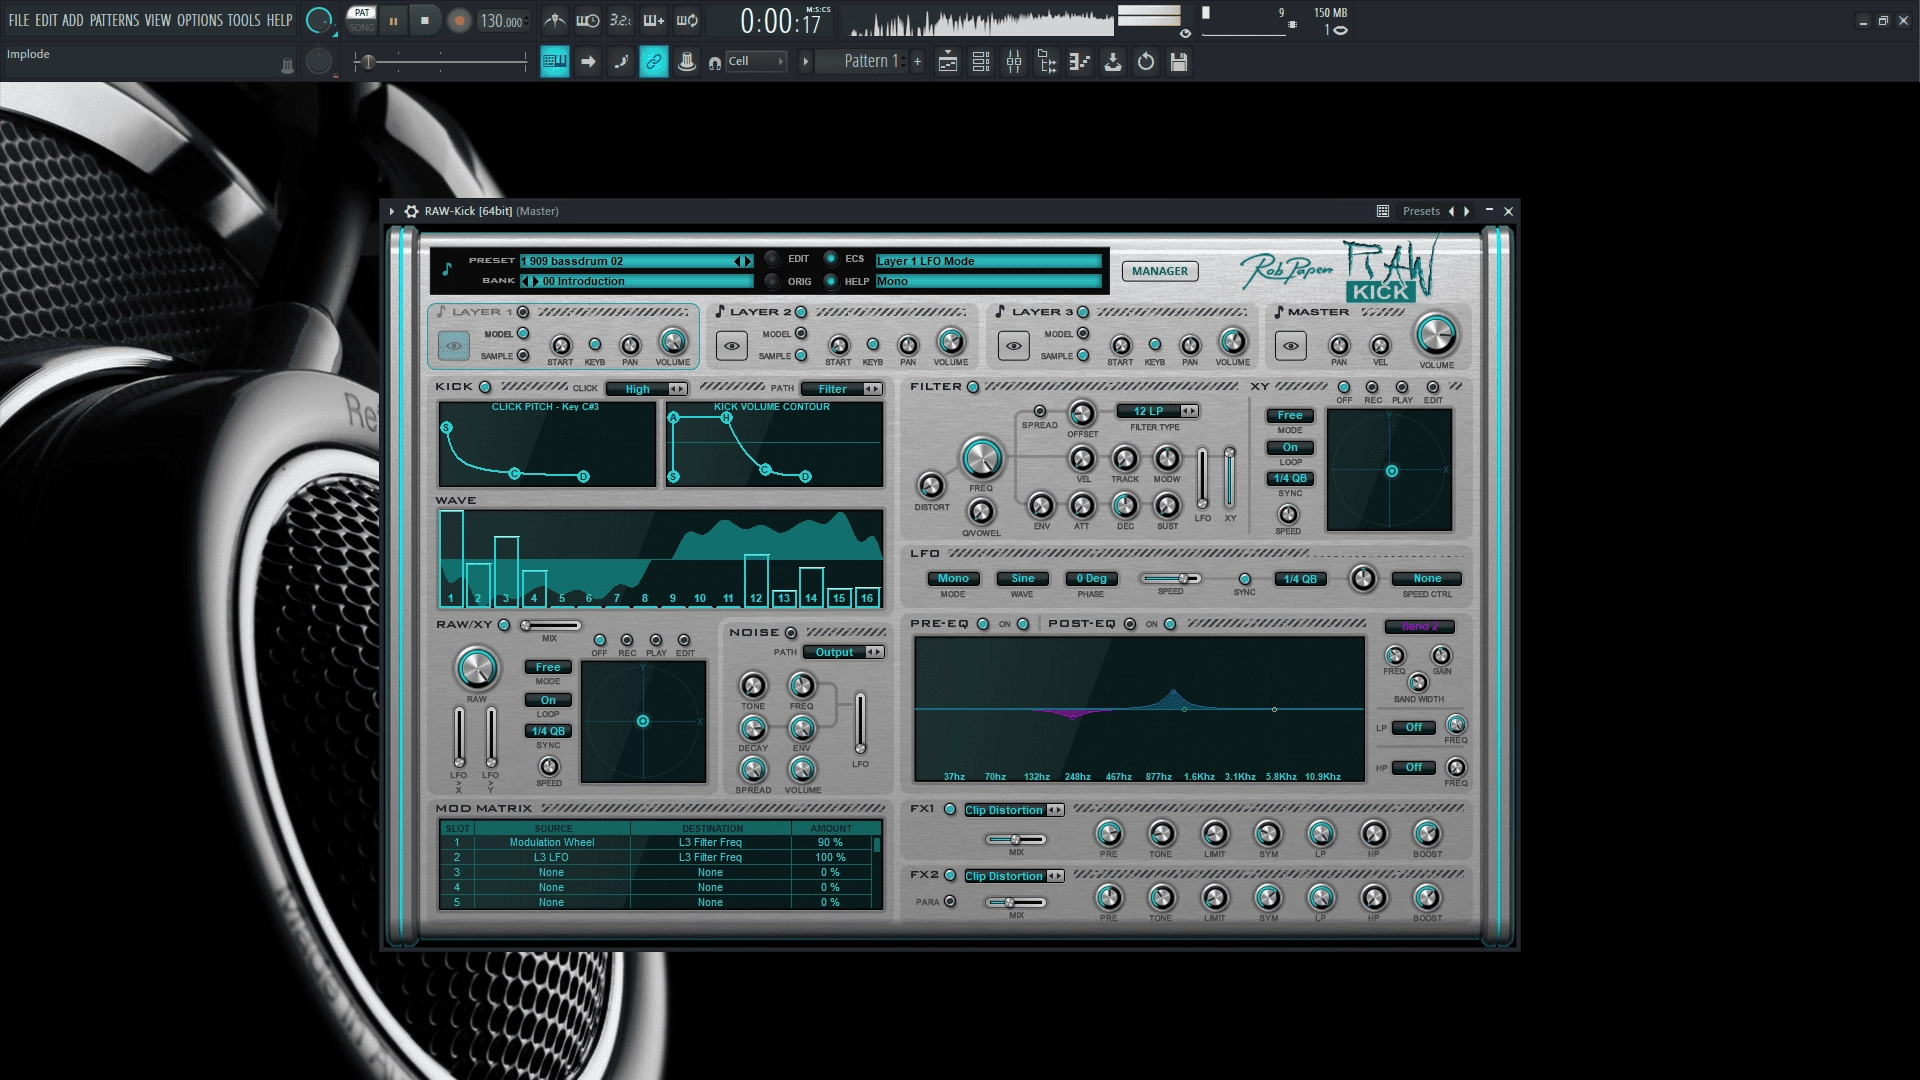Open the playlist view icon
The height and width of the screenshot is (1080, 1920).
coord(948,62)
